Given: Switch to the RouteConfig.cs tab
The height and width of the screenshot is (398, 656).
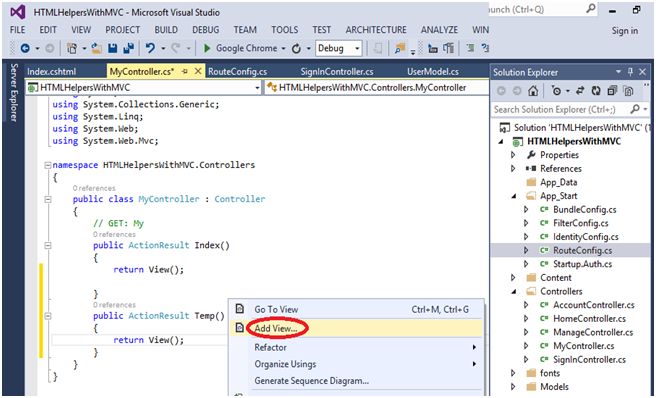Looking at the screenshot, I should (237, 72).
